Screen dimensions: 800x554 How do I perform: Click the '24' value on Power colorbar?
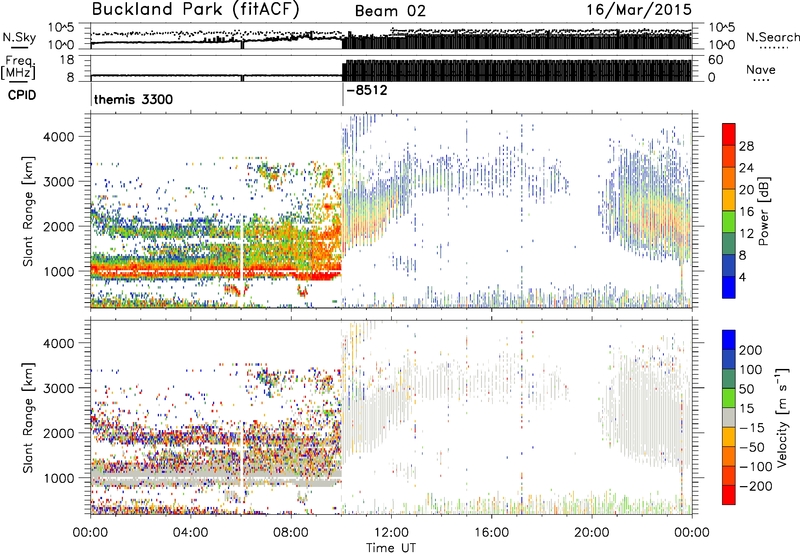click(746, 168)
